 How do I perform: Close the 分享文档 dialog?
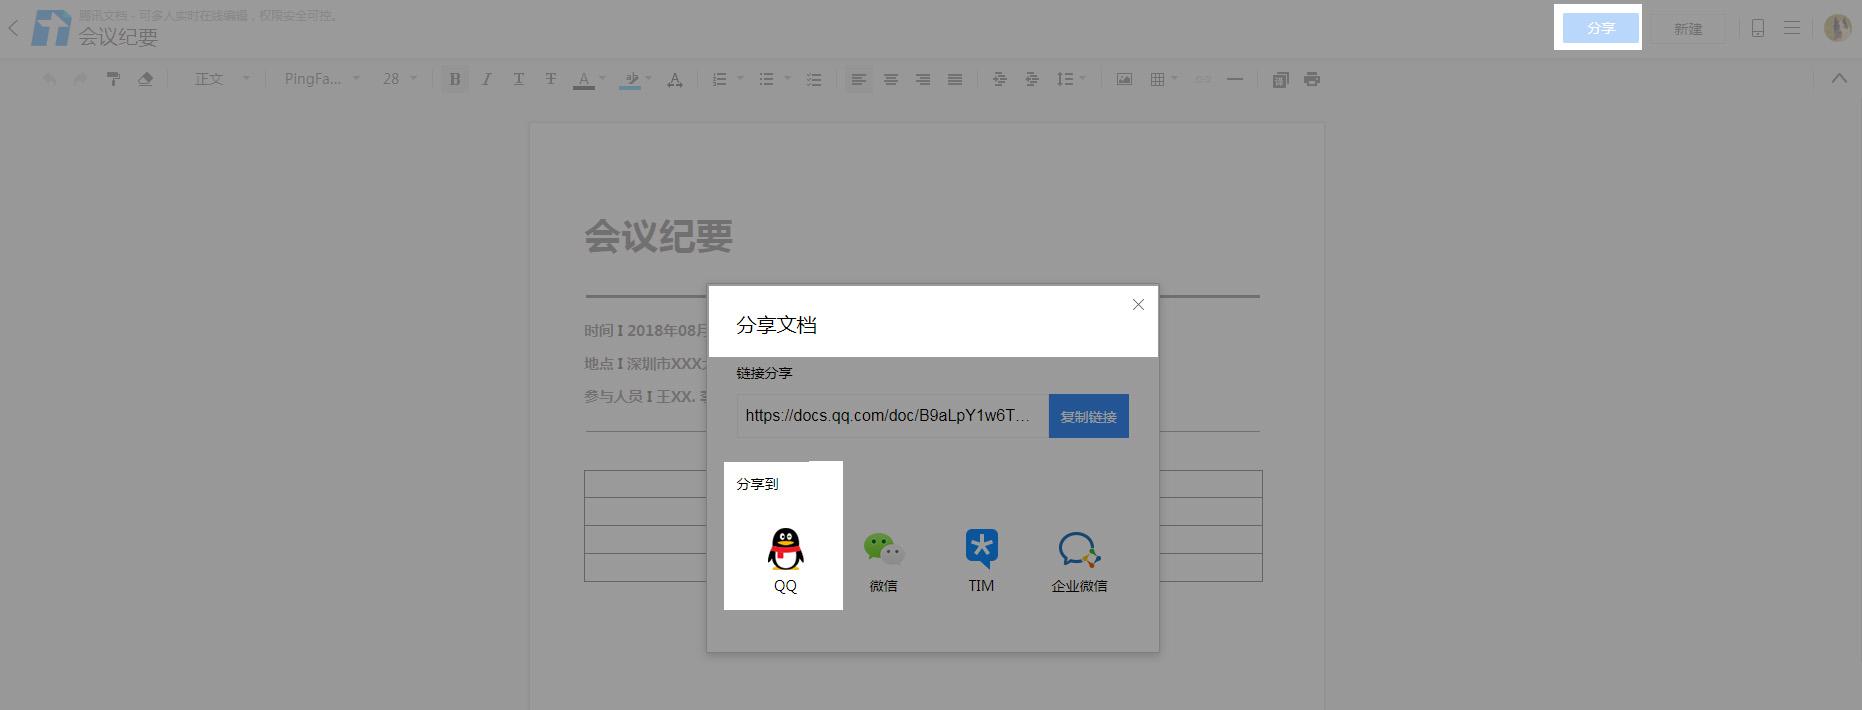[x=1138, y=305]
